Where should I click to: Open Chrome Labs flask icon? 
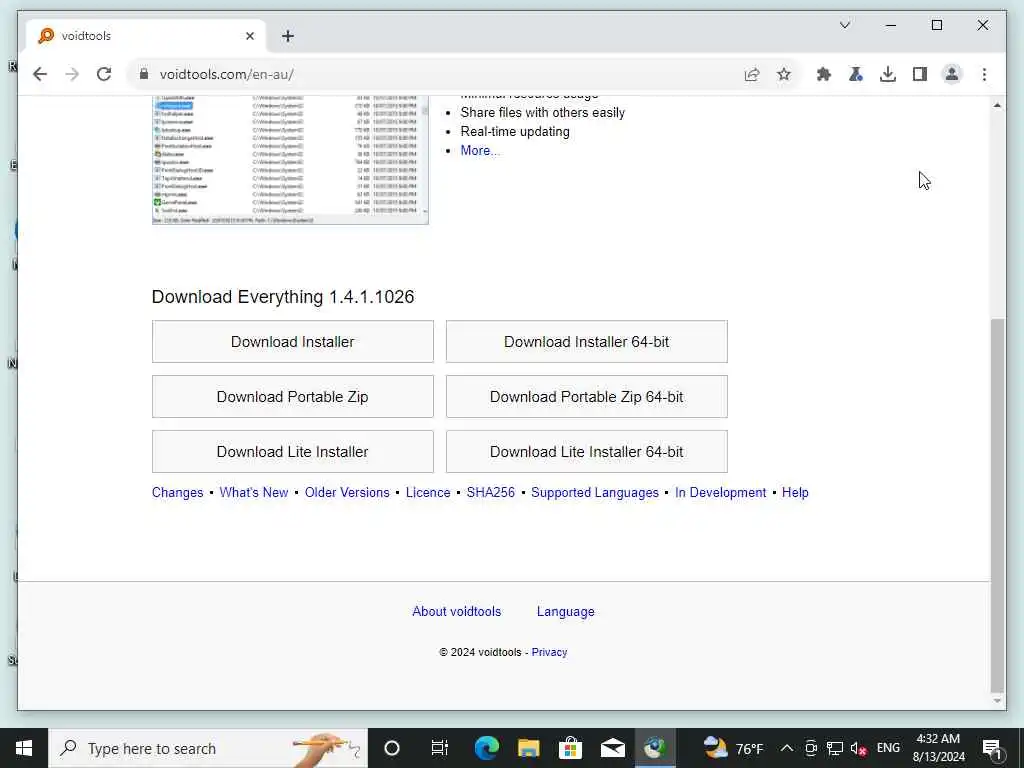click(x=856, y=74)
